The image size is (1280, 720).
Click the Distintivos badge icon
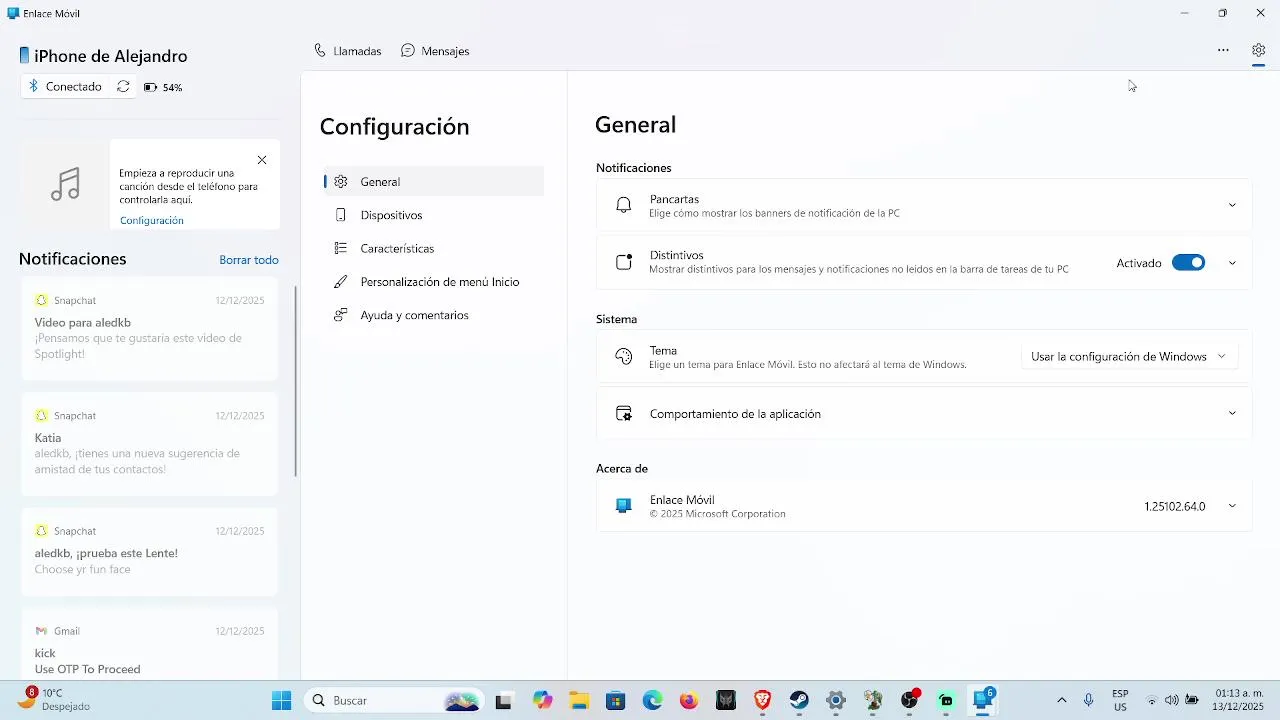[624, 262]
